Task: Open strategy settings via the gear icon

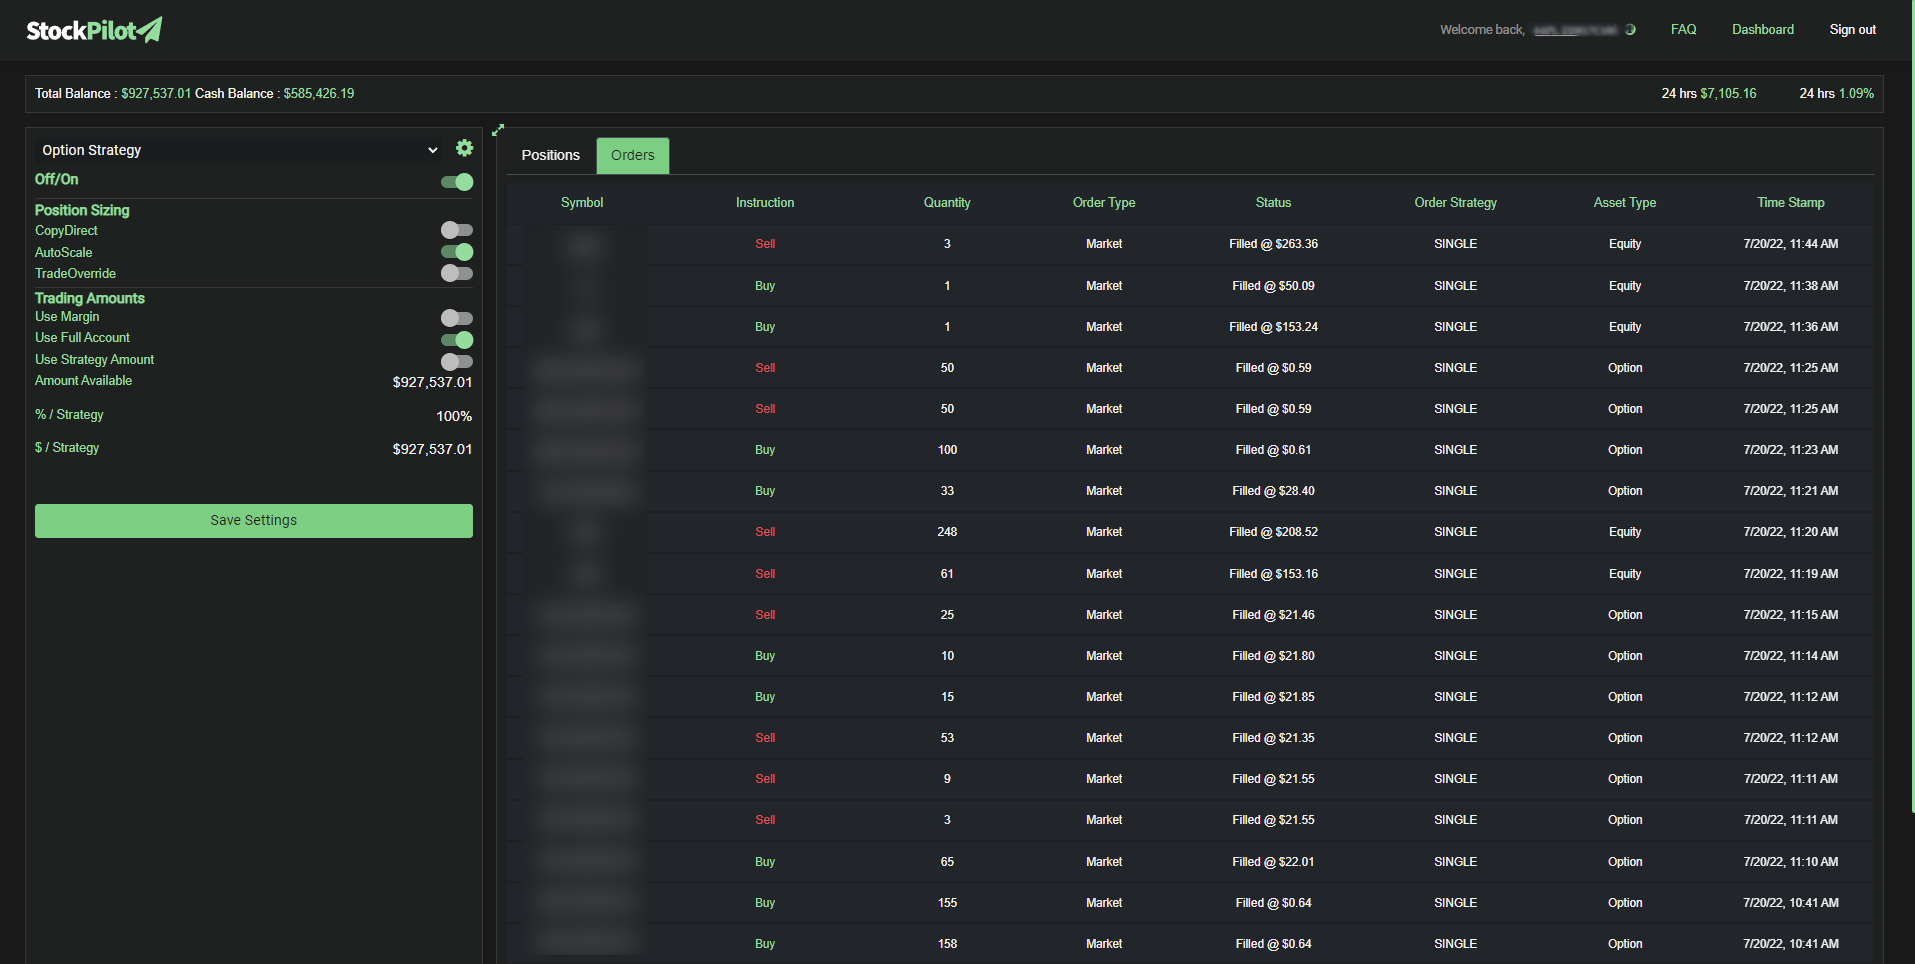Action: tap(464, 148)
